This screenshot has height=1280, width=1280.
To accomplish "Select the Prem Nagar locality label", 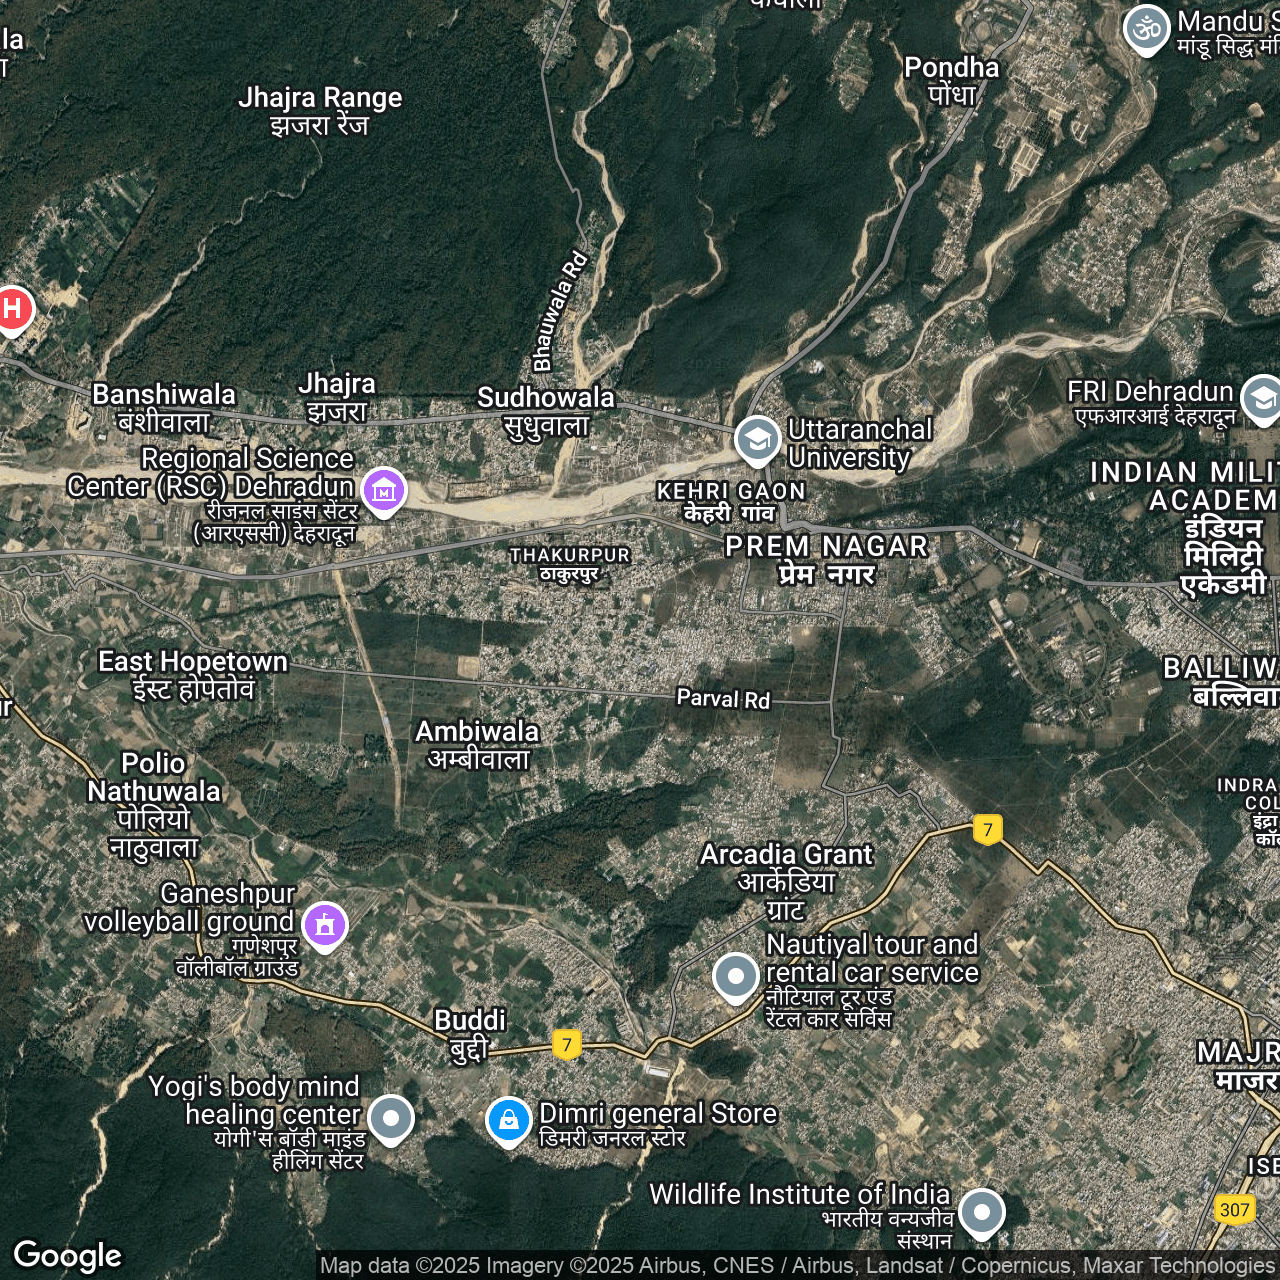I will point(827,559).
